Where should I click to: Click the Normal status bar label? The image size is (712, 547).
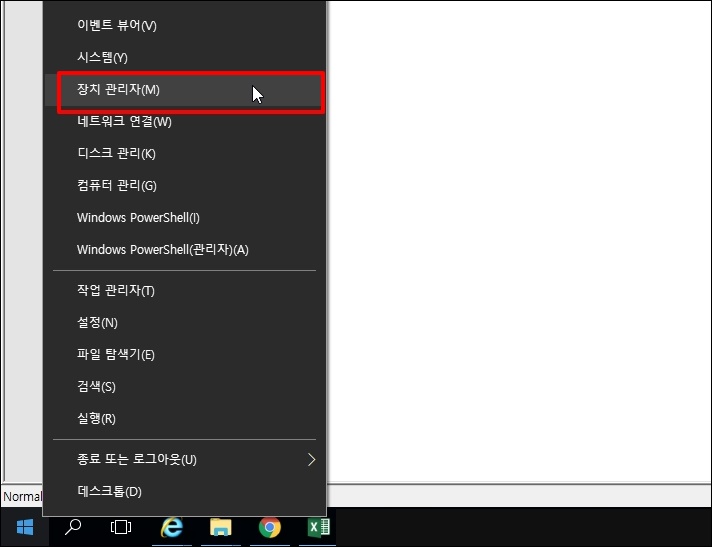pos(22,497)
